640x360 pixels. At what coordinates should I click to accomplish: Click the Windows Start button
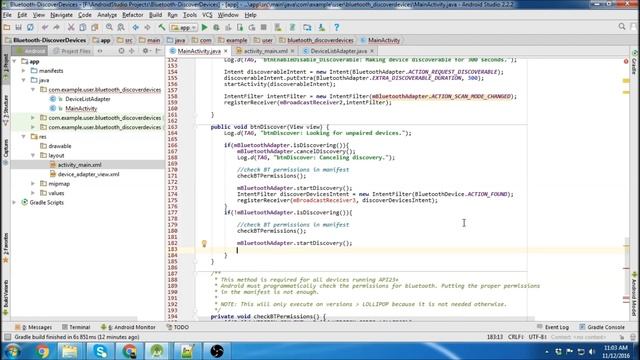pos(12,351)
